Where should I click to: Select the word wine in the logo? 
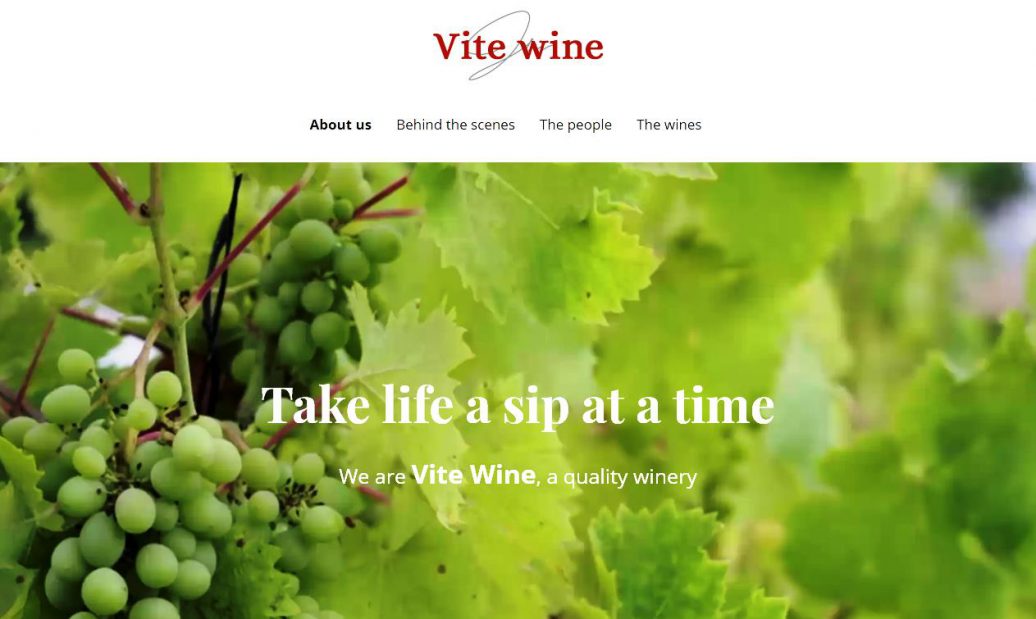click(560, 48)
